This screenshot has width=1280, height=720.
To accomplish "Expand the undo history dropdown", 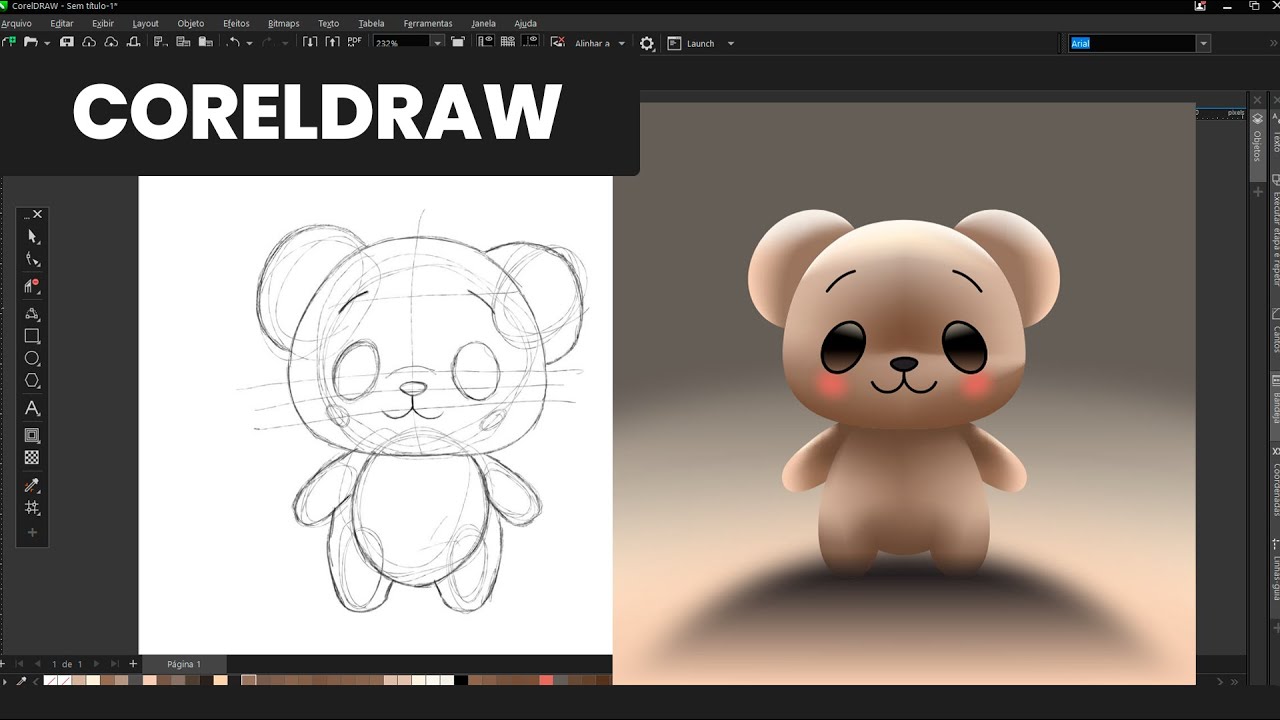I will click(249, 43).
